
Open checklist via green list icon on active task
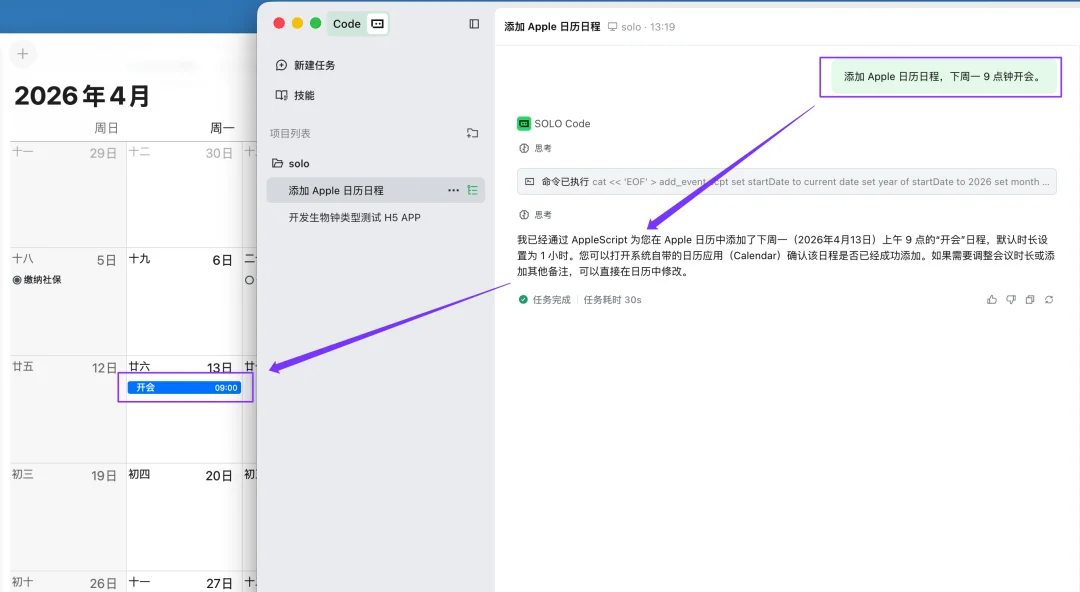(472, 189)
